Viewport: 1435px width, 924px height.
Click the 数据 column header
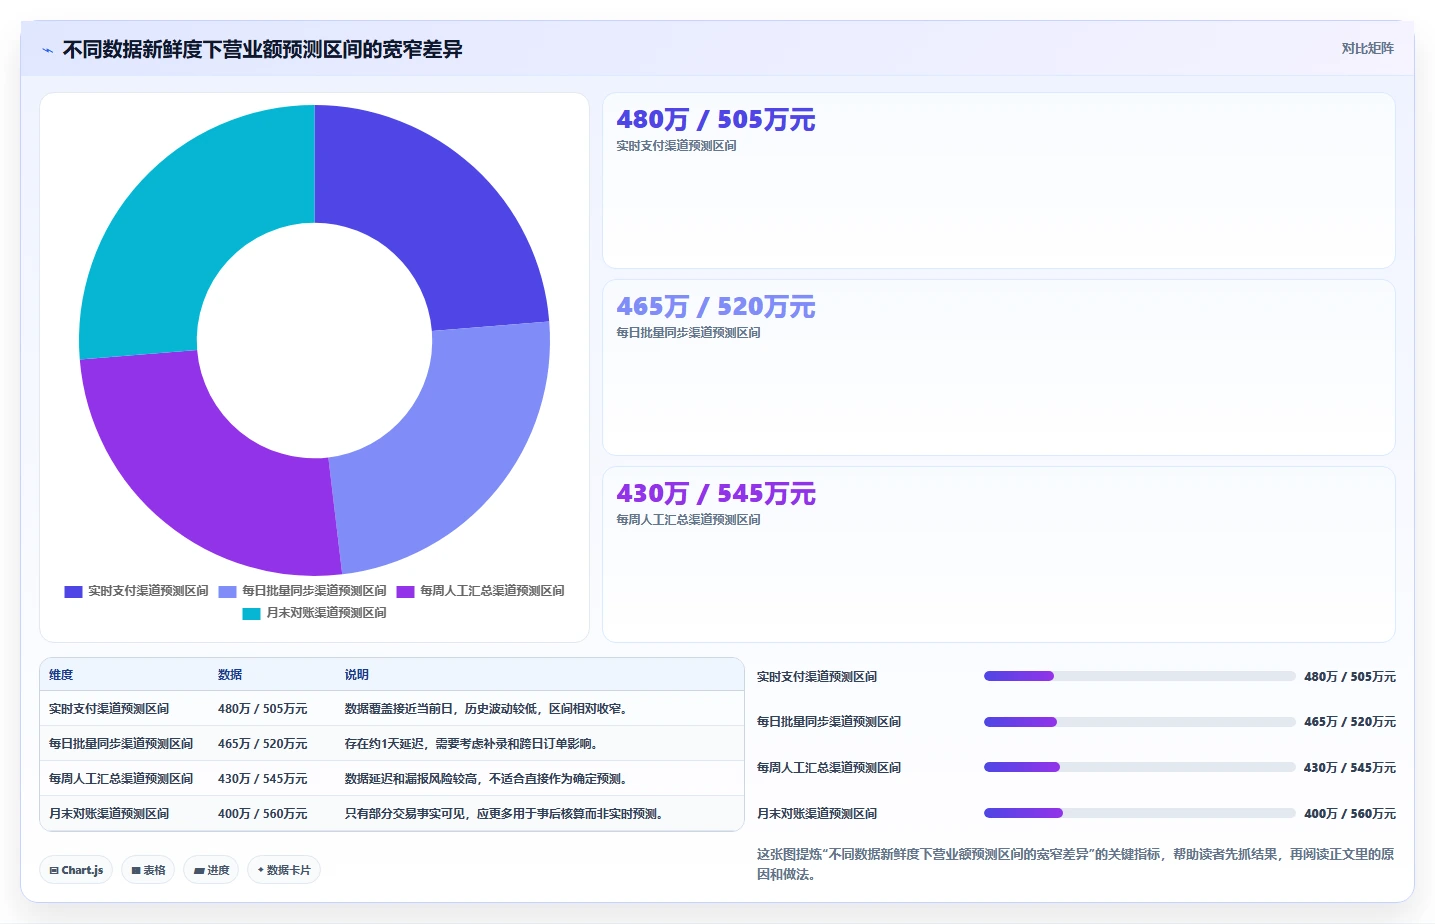[x=230, y=675]
